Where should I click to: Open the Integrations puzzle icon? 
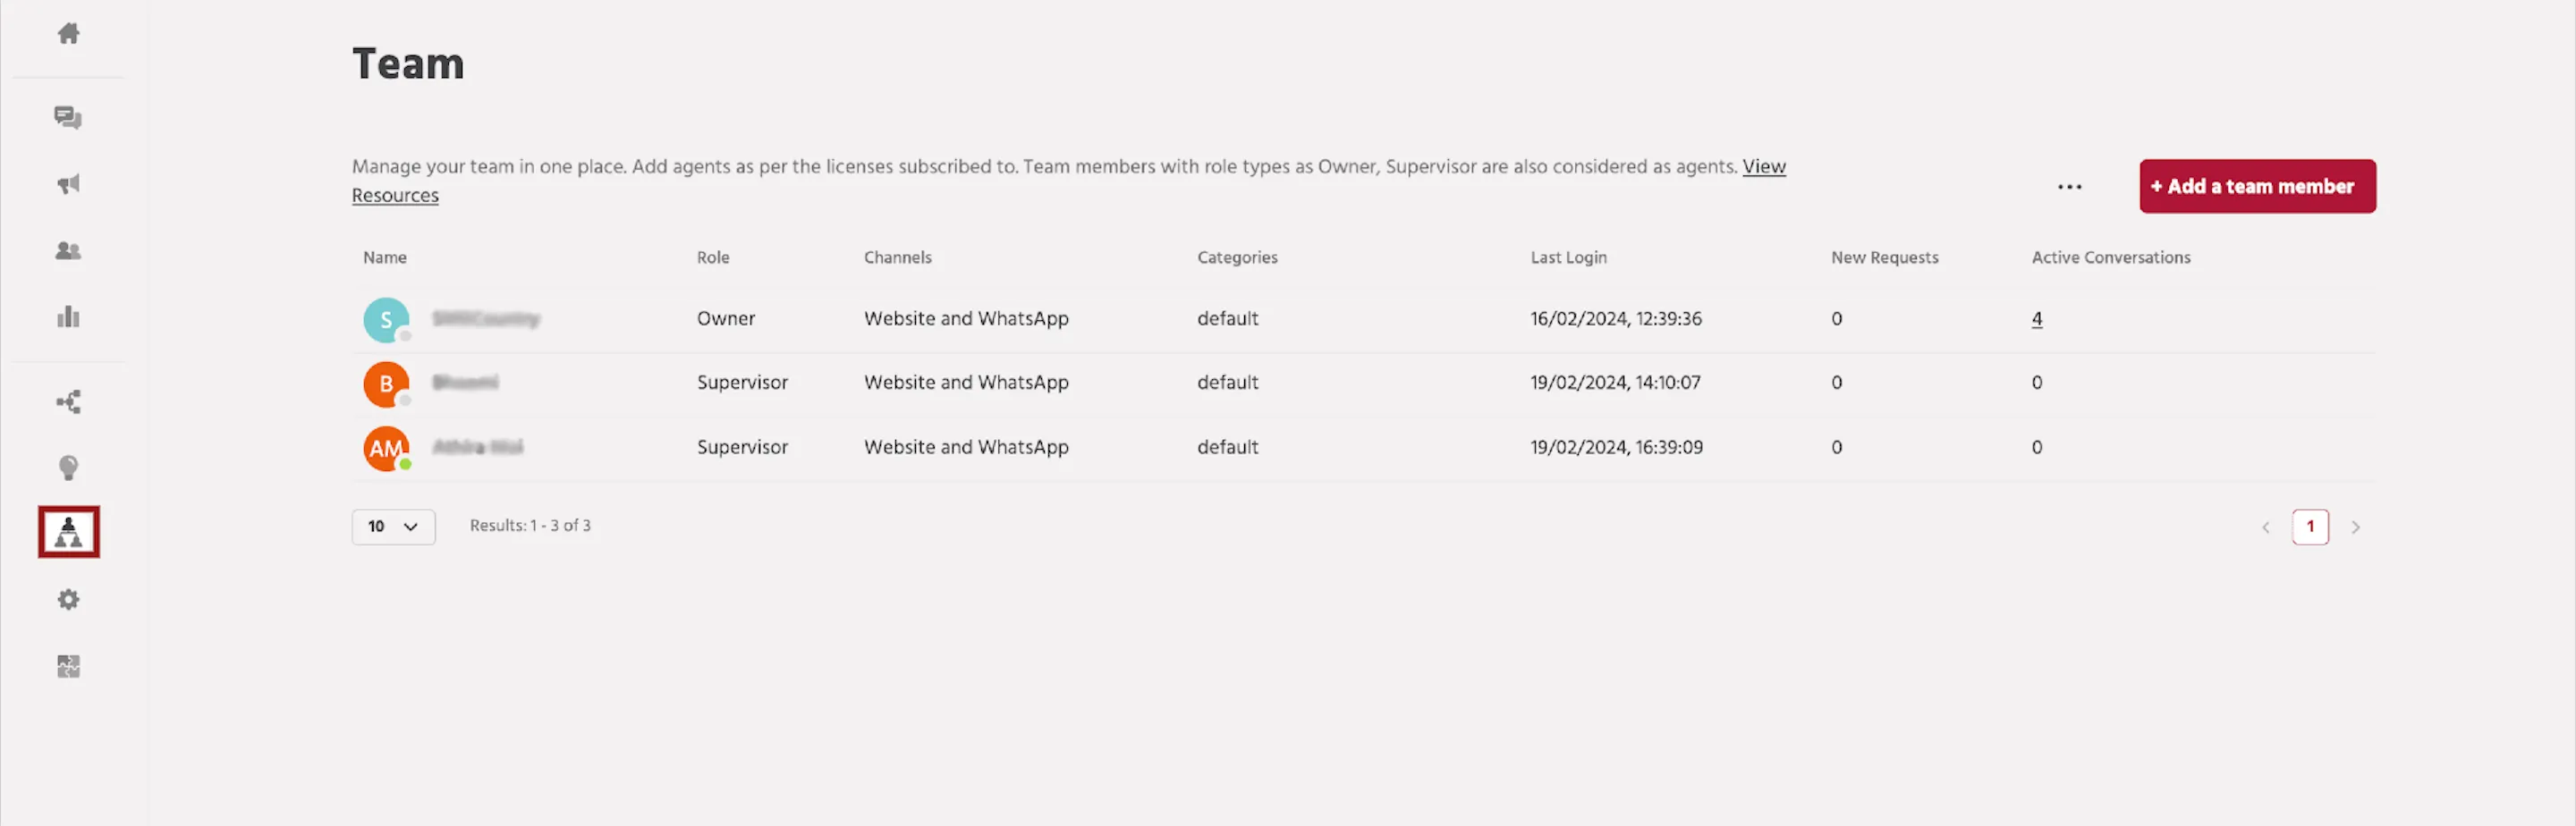(68, 666)
